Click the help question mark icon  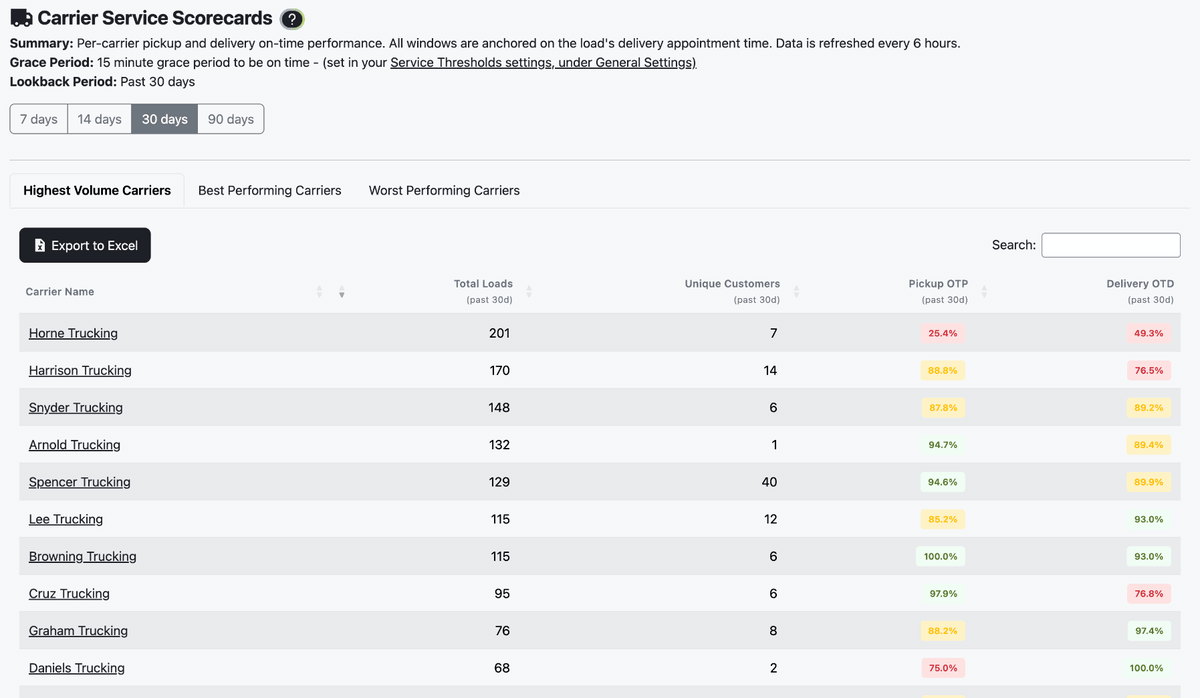click(x=291, y=19)
